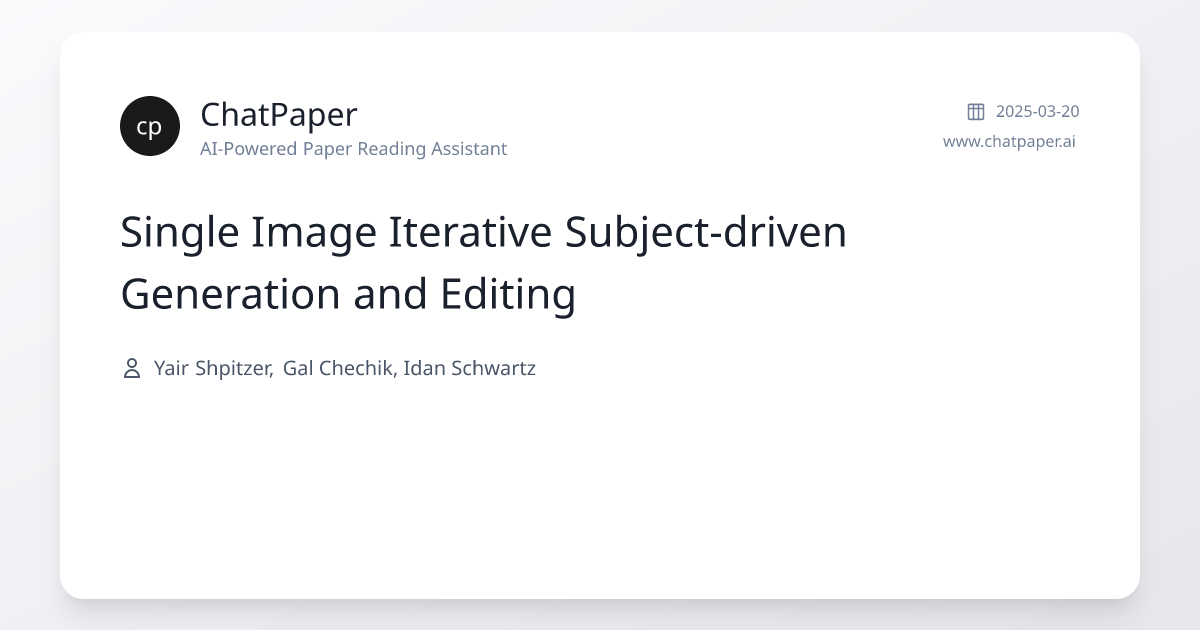The width and height of the screenshot is (1200, 630).
Task: Click the person icon before the authors
Action: point(131,368)
